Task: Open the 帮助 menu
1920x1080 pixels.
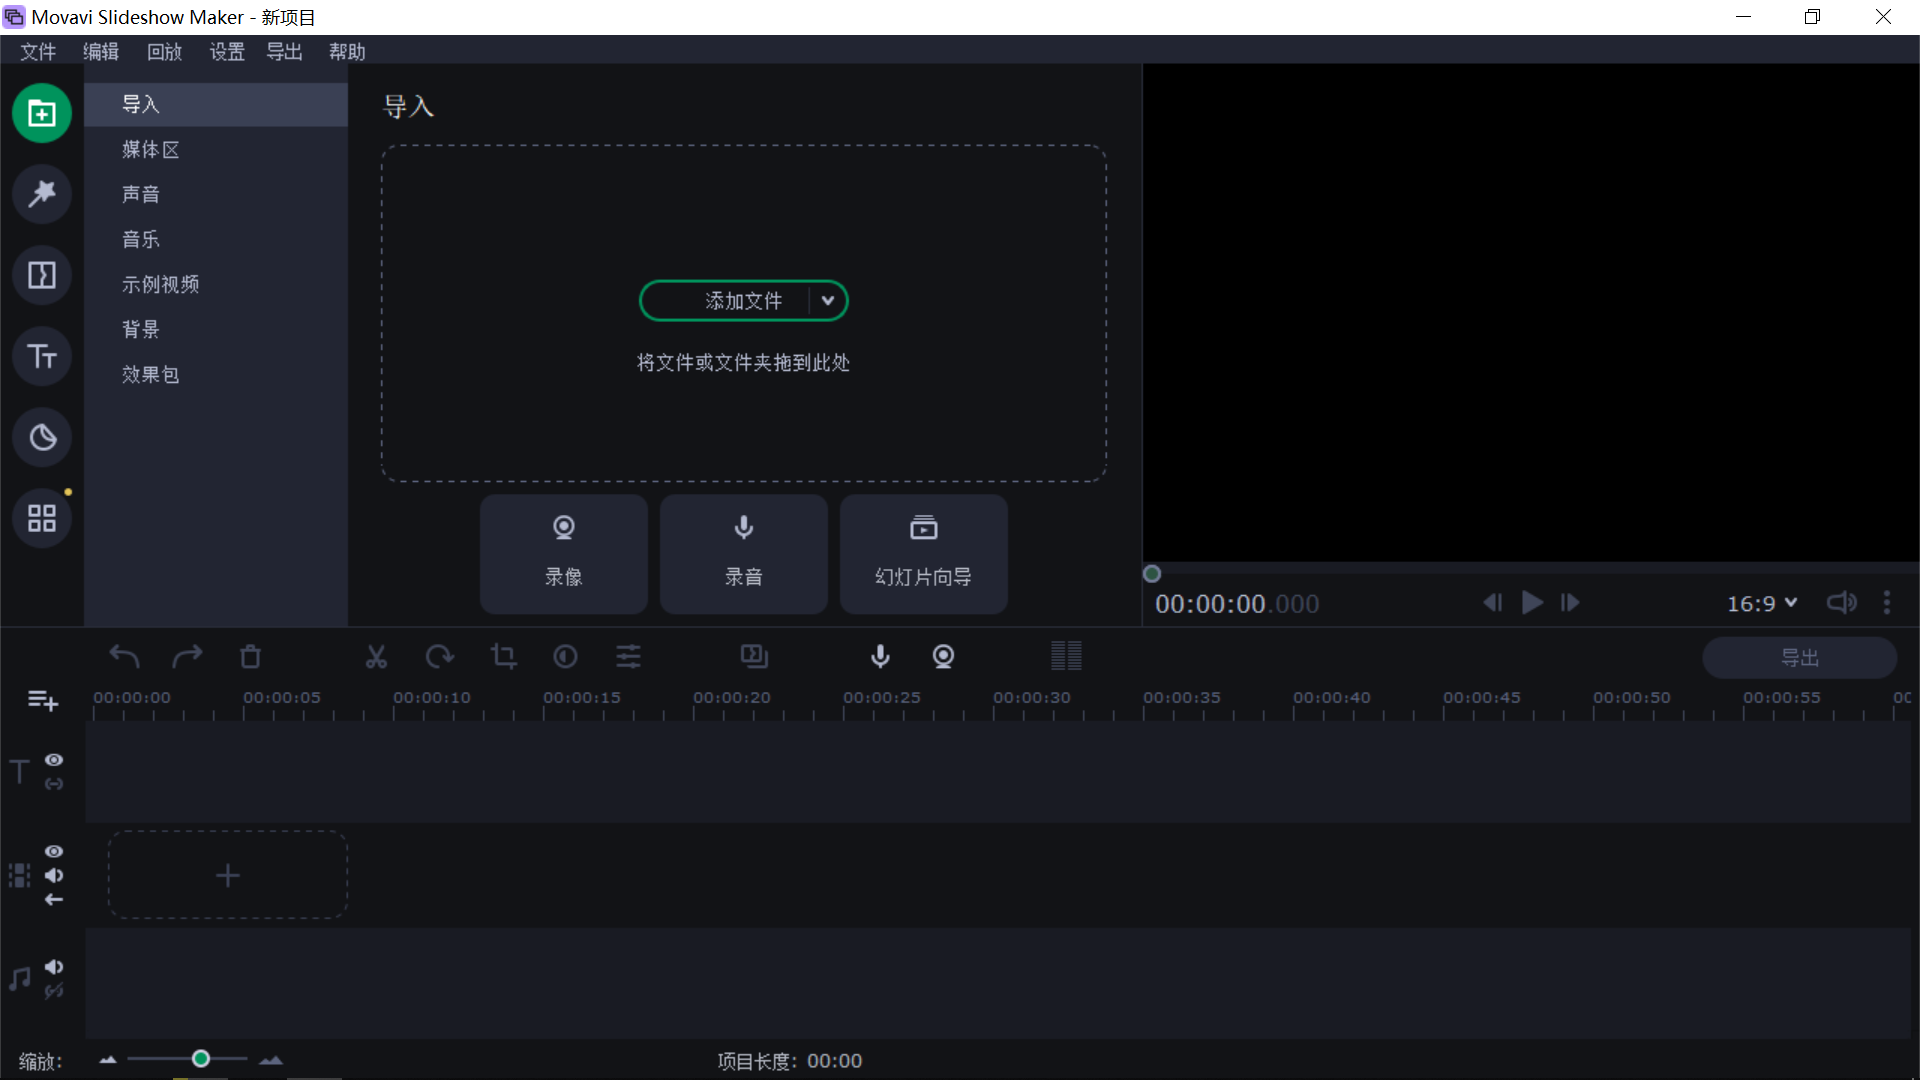Action: point(348,52)
